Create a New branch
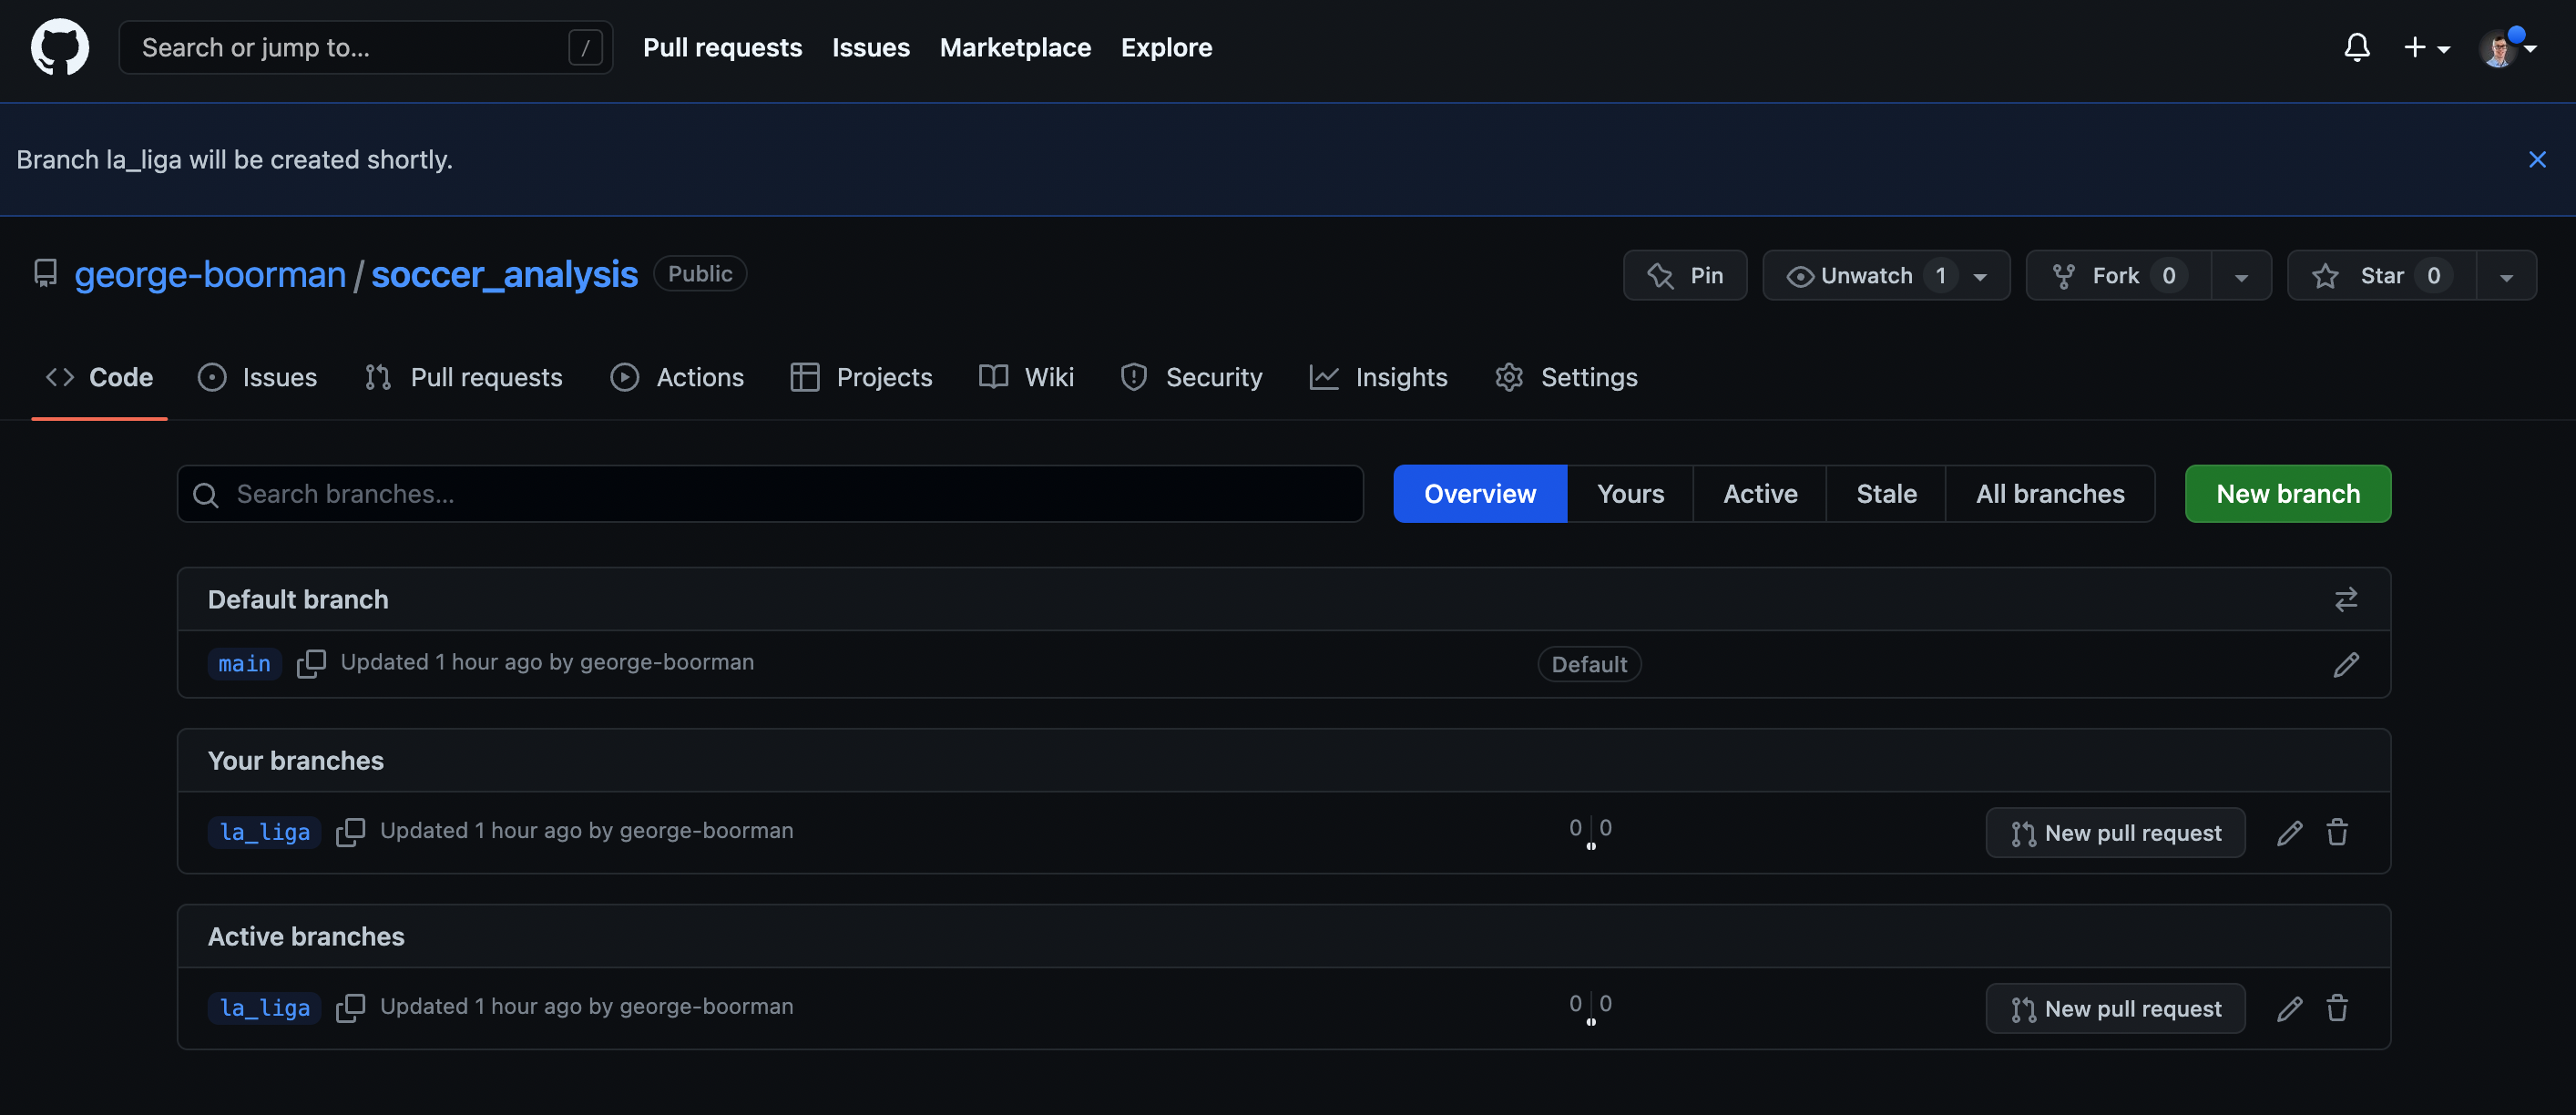Image resolution: width=2576 pixels, height=1115 pixels. [x=2288, y=494]
